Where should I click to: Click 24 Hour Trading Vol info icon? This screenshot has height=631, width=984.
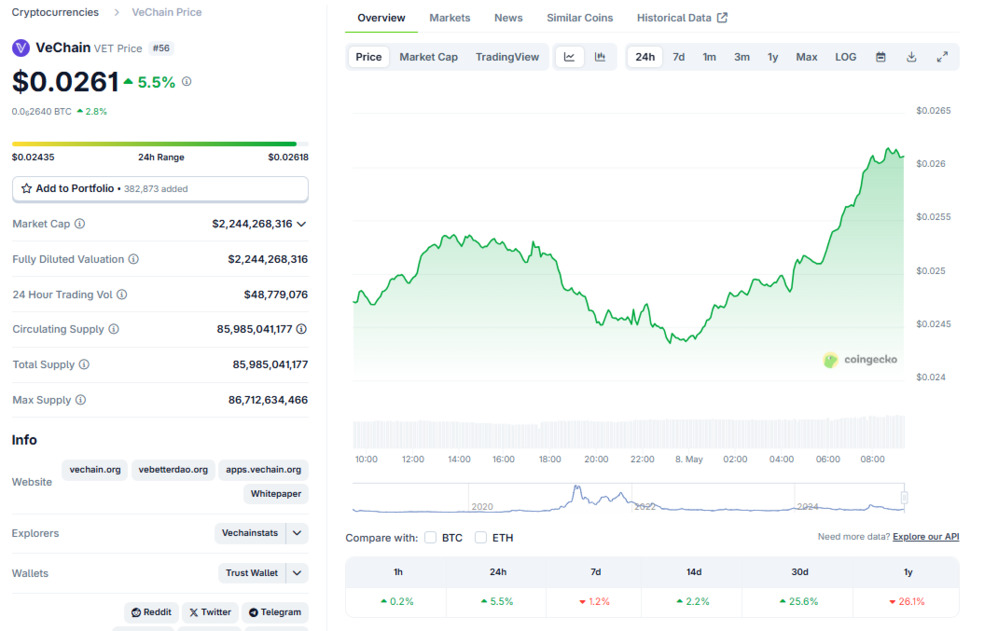(122, 294)
